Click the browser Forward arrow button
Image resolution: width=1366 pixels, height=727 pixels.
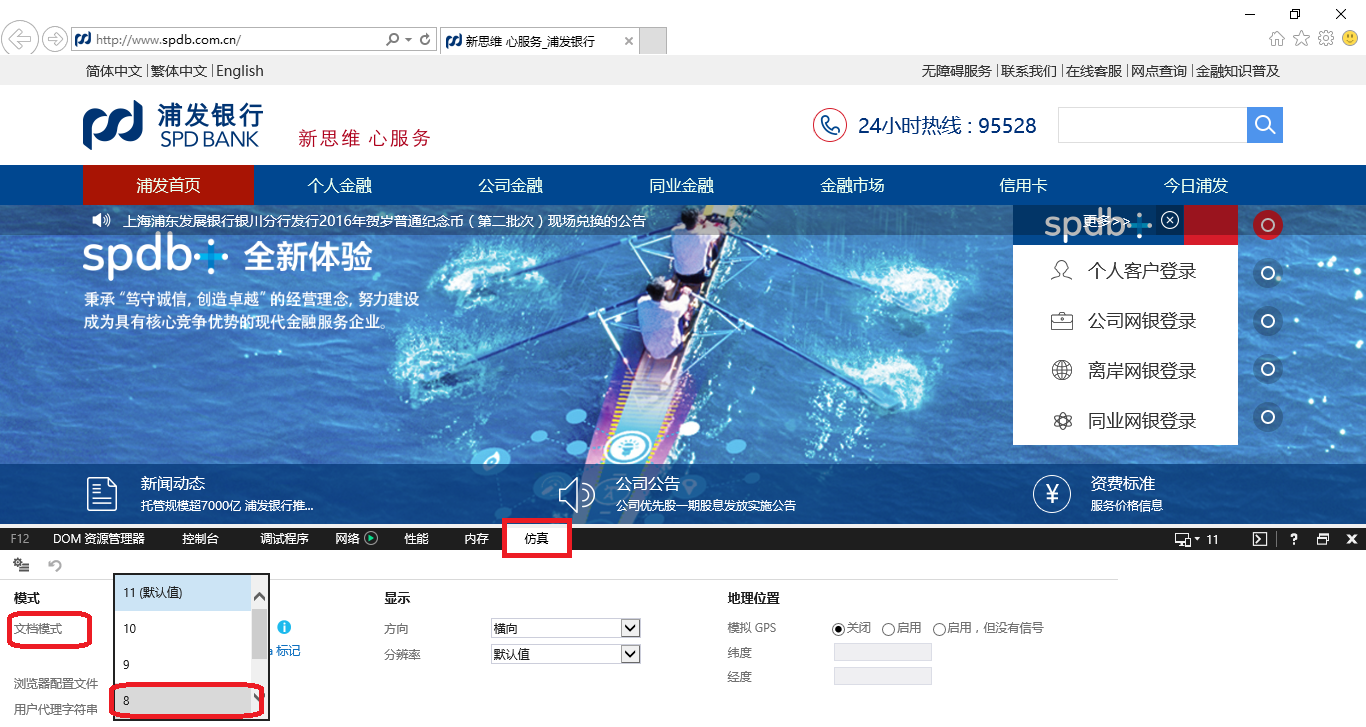[x=54, y=40]
